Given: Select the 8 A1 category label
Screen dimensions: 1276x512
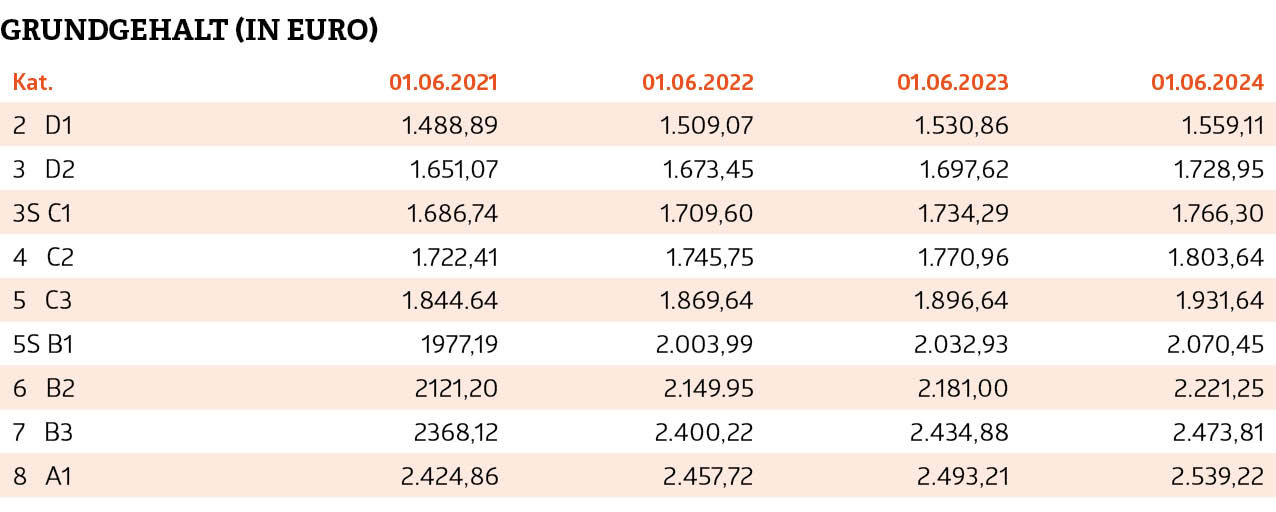Looking at the screenshot, I should click(42, 478).
